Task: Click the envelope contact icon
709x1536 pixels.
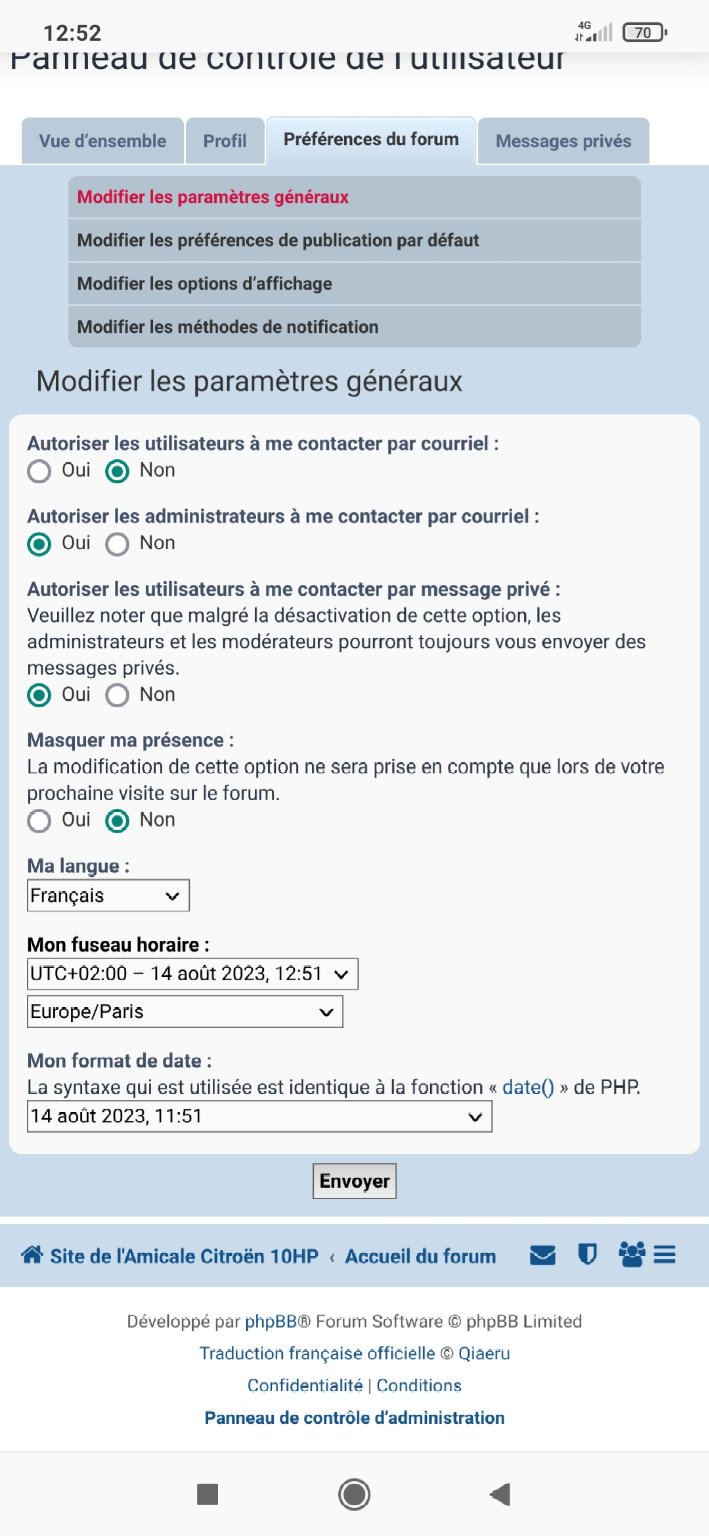Action: point(543,1255)
